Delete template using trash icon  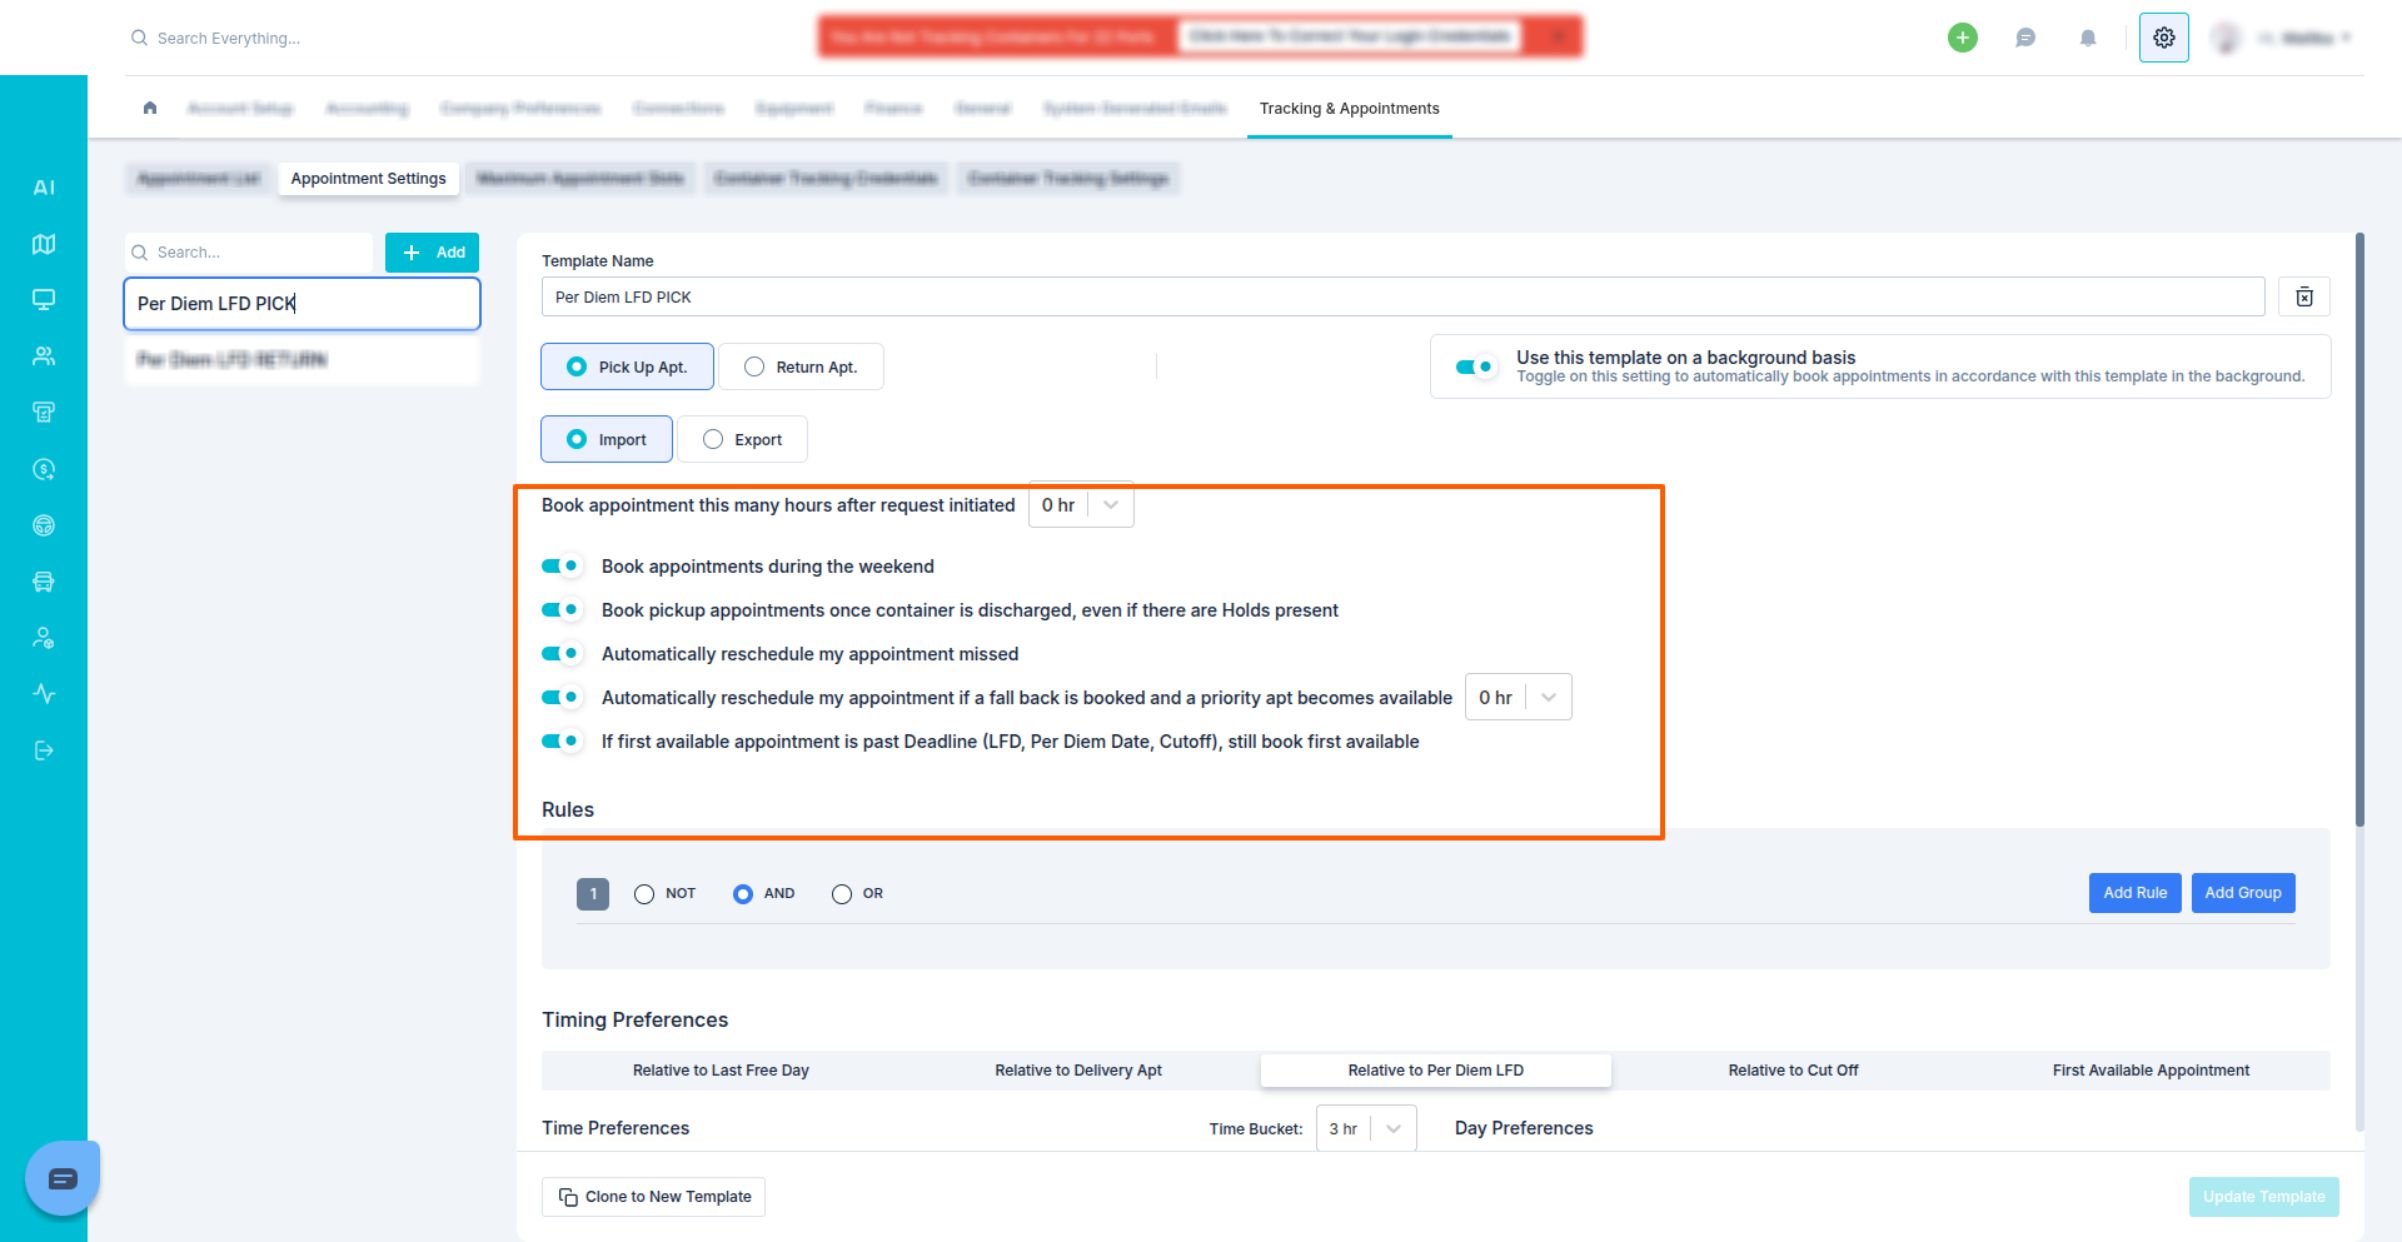[x=2304, y=297]
